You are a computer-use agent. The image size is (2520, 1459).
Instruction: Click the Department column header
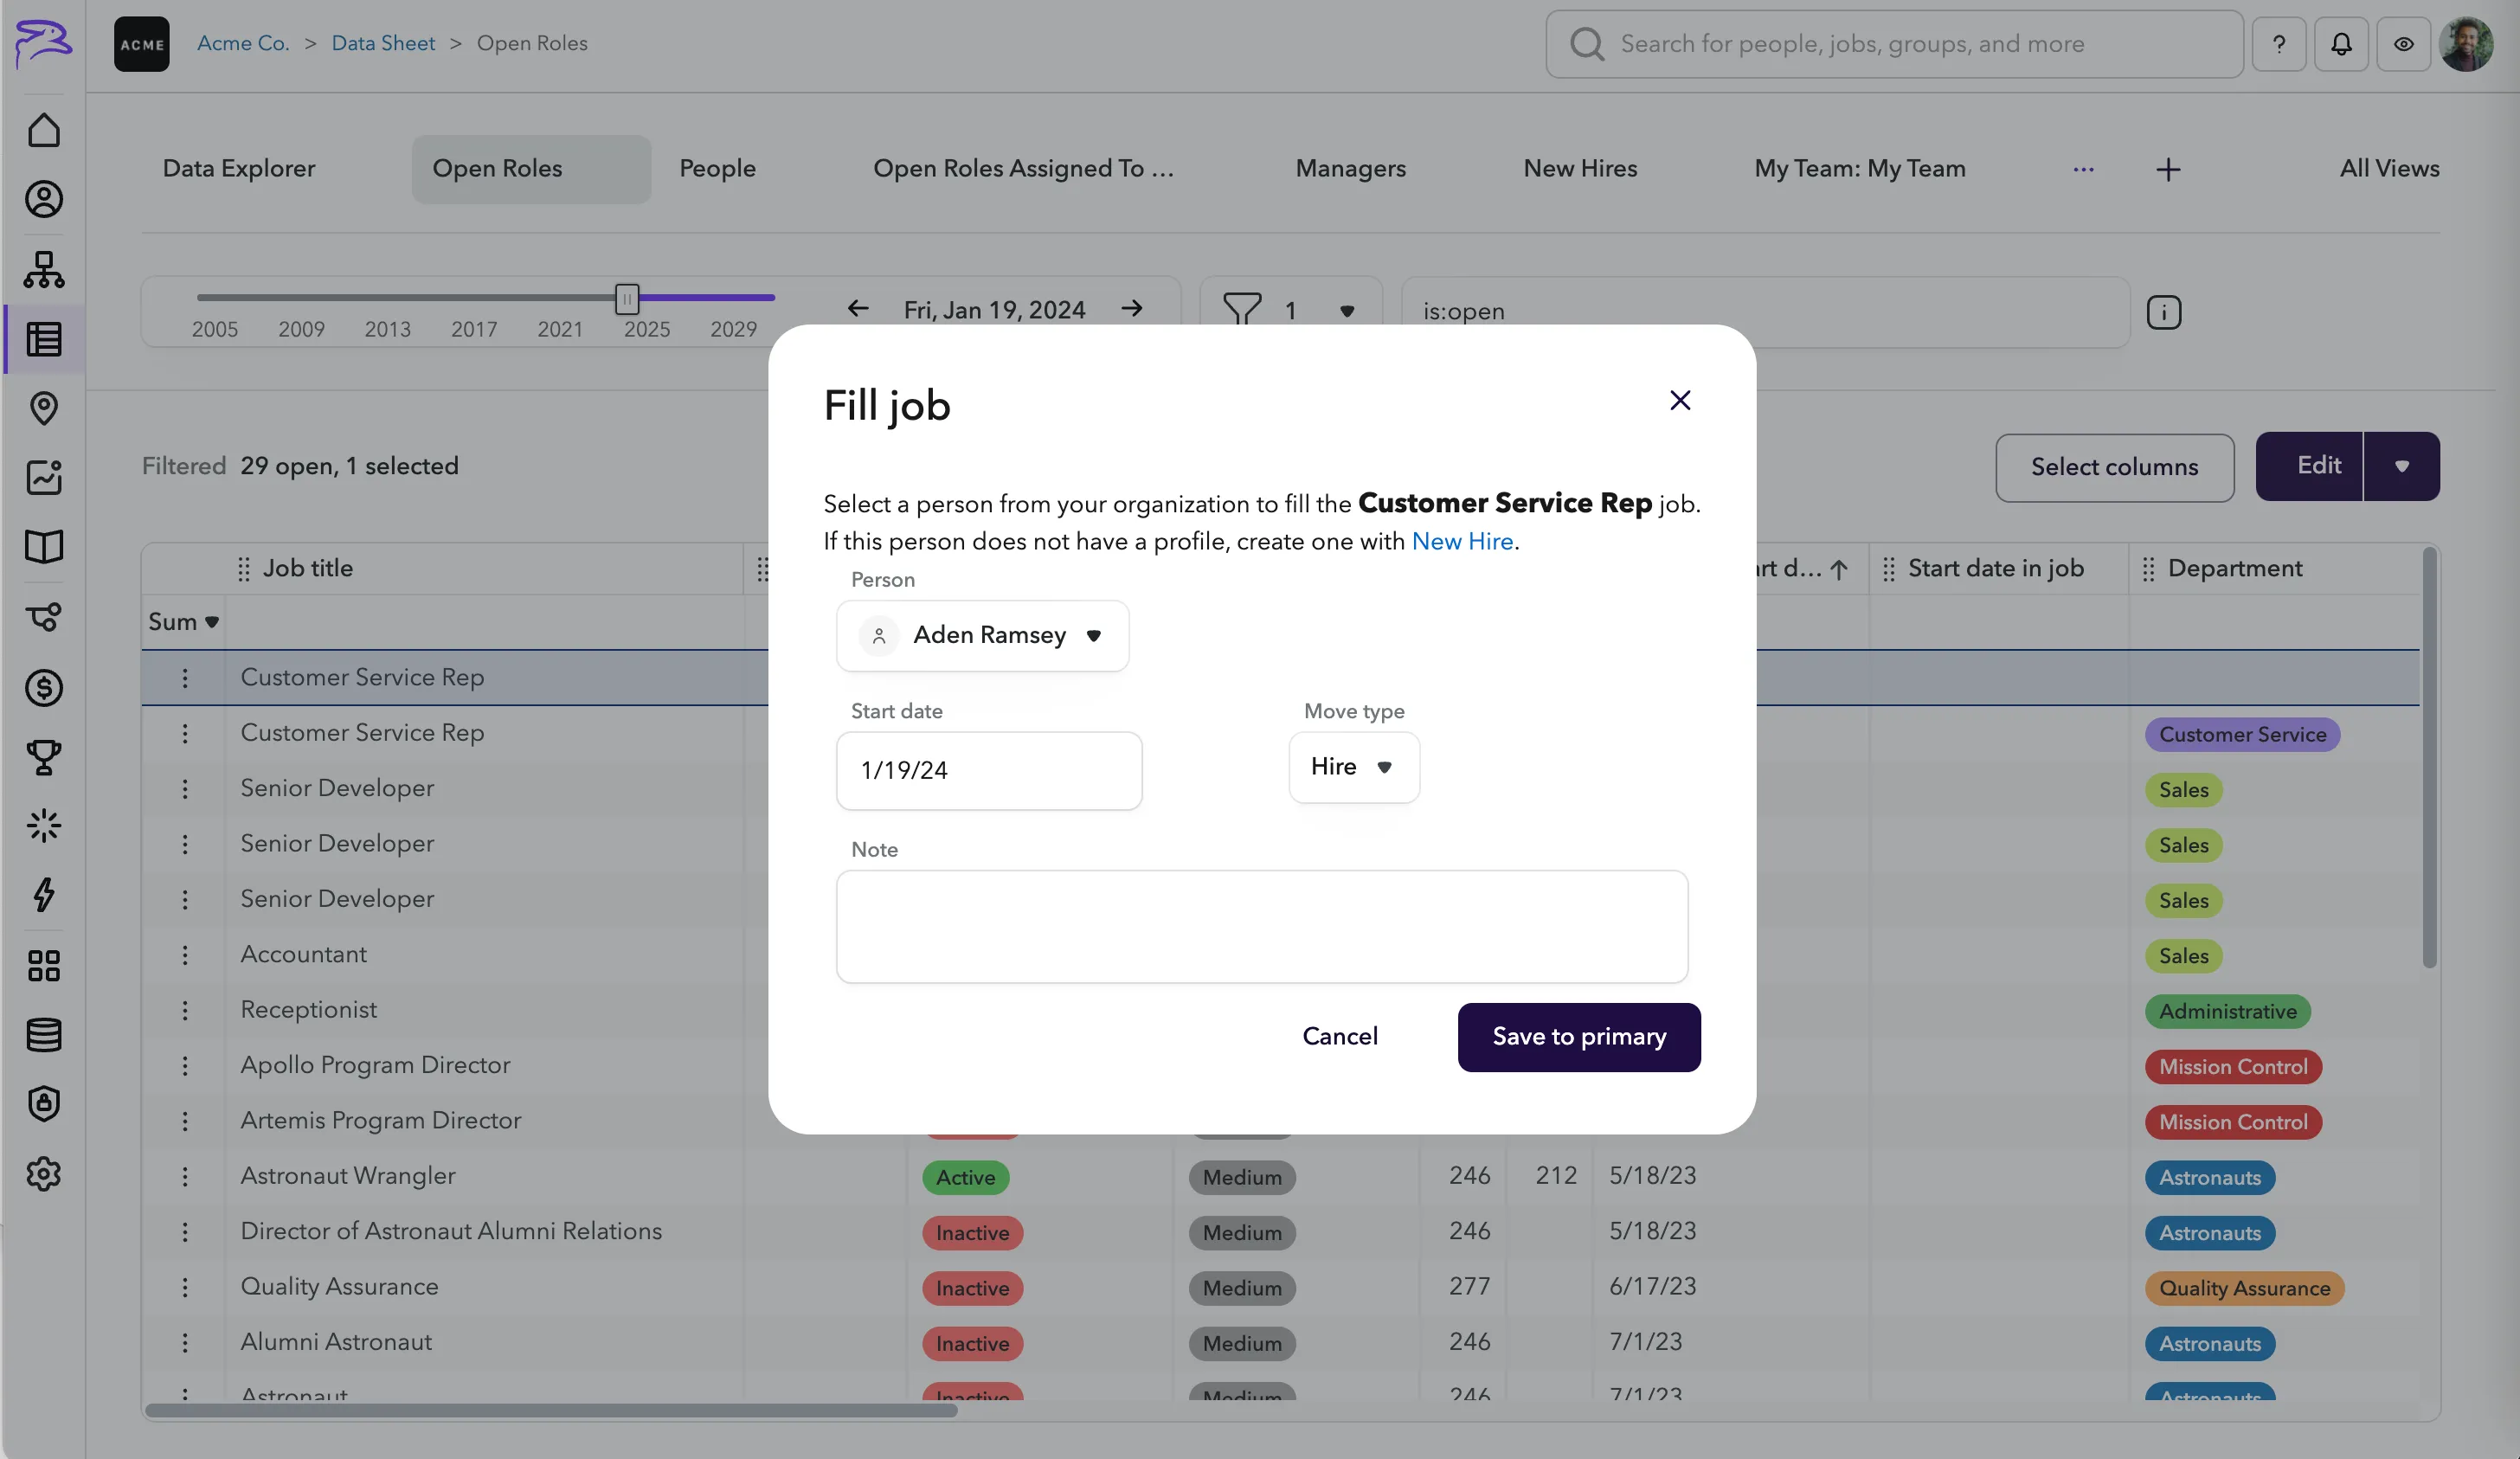[2234, 568]
